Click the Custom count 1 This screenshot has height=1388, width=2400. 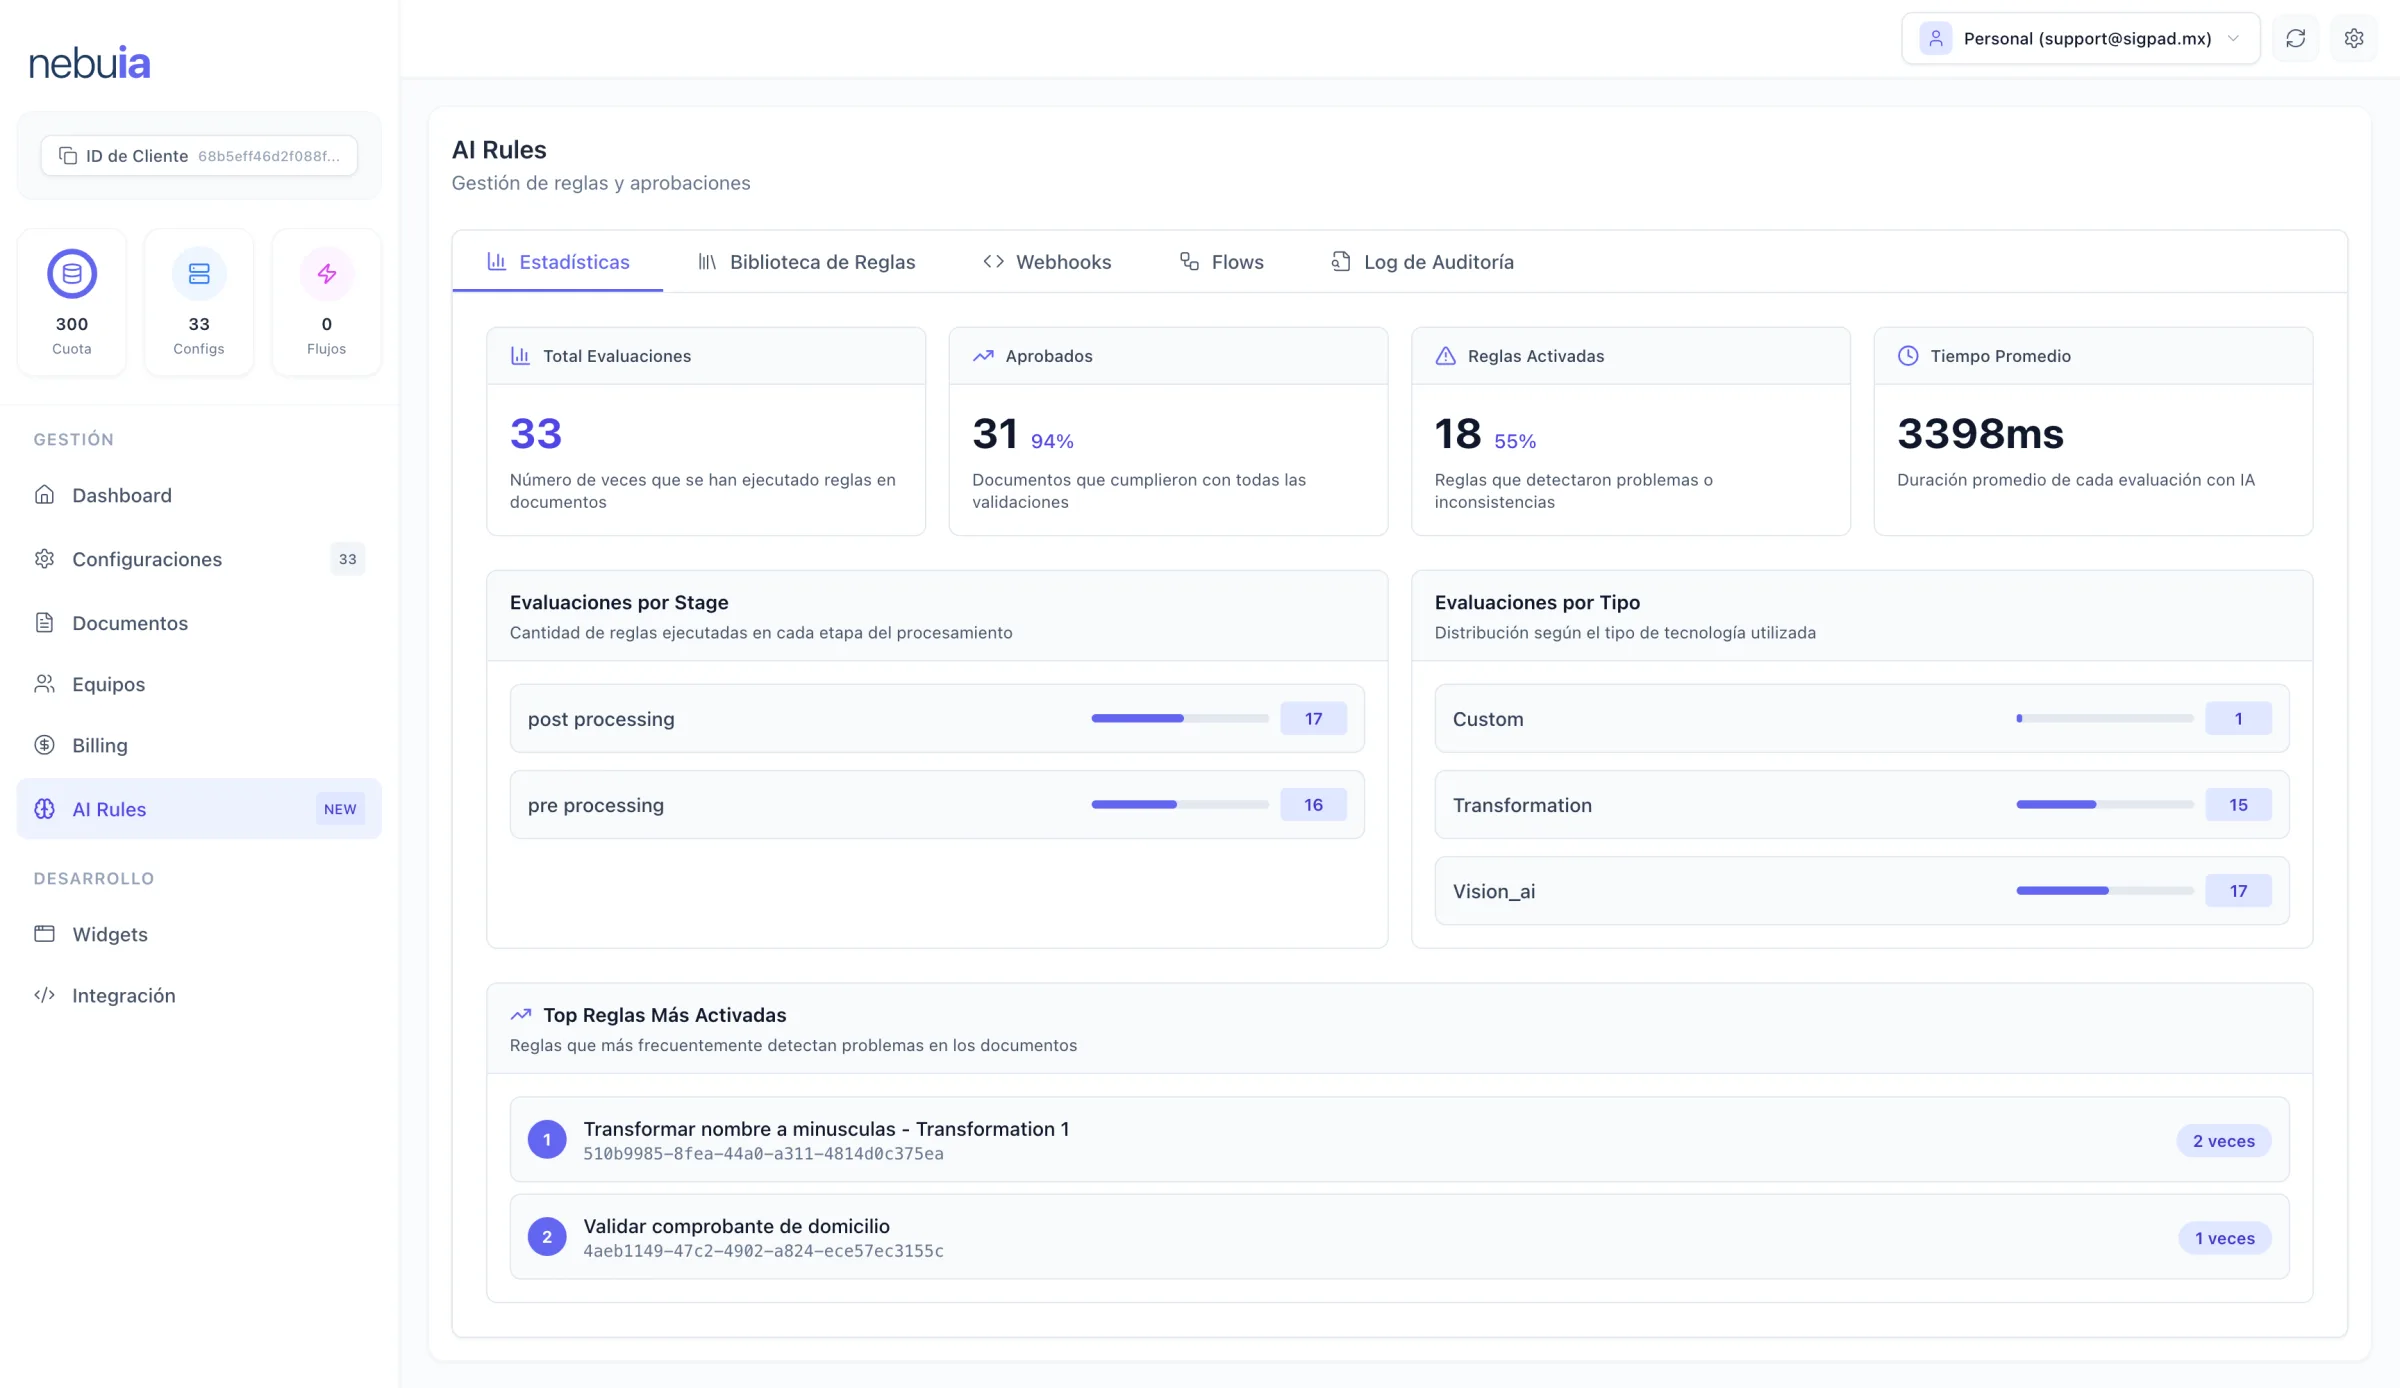pos(2238,718)
